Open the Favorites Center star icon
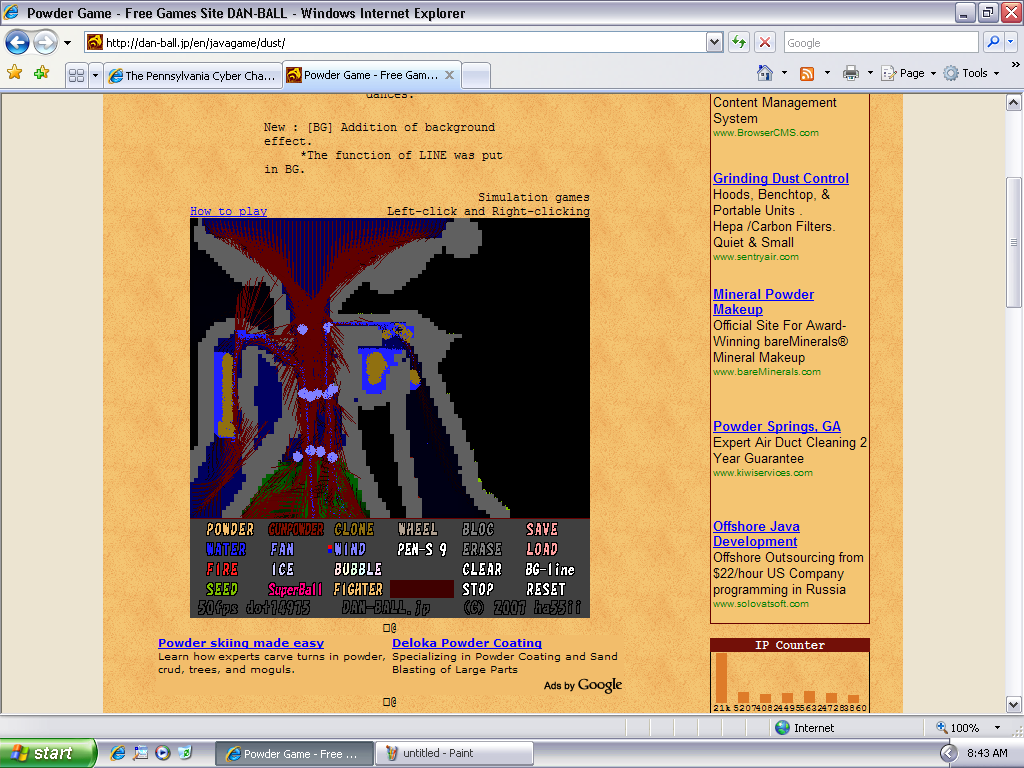The height and width of the screenshot is (768, 1024). [x=14, y=73]
